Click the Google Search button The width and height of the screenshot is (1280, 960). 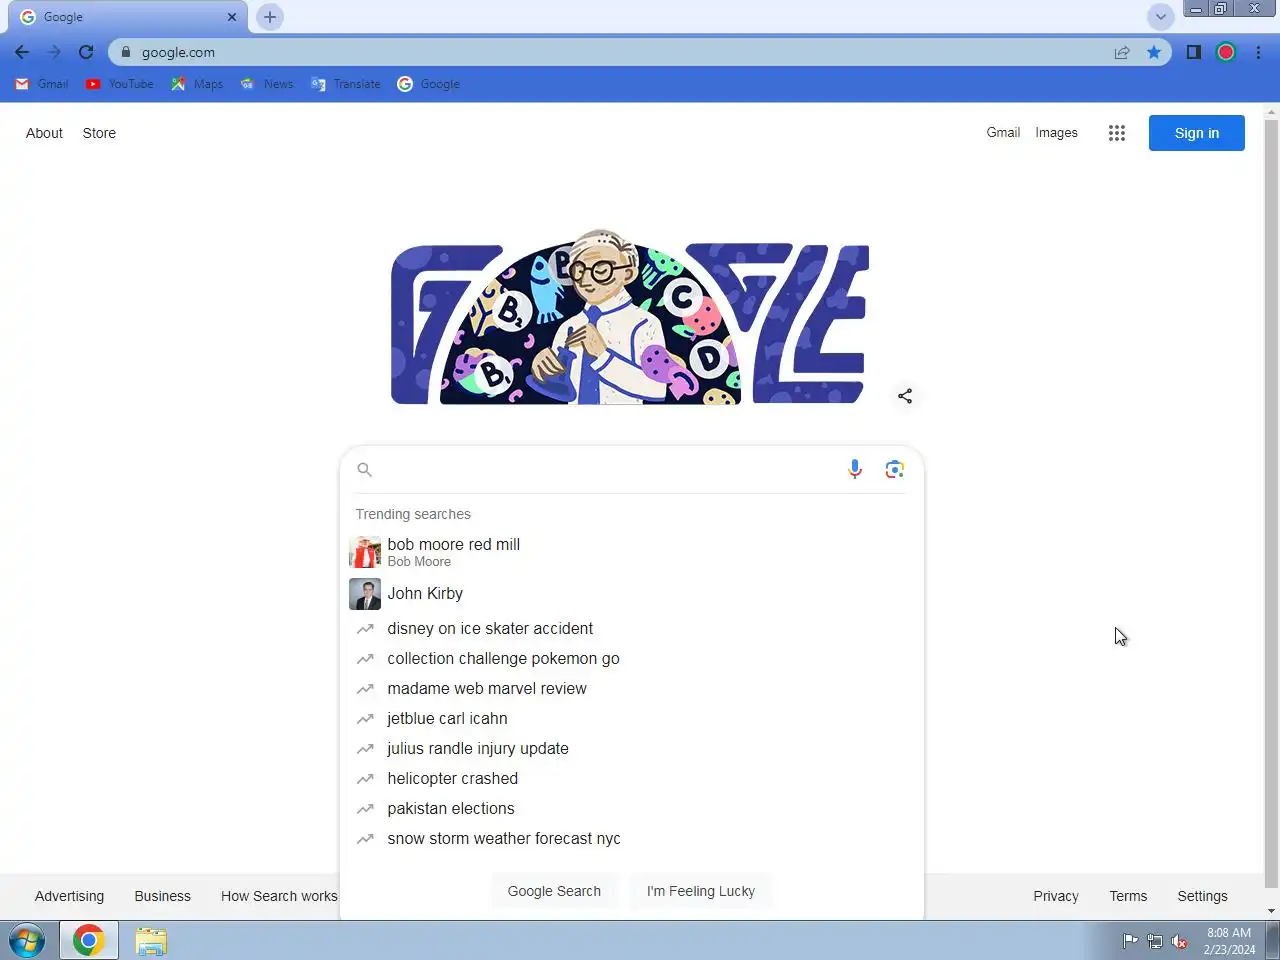pyautogui.click(x=554, y=891)
